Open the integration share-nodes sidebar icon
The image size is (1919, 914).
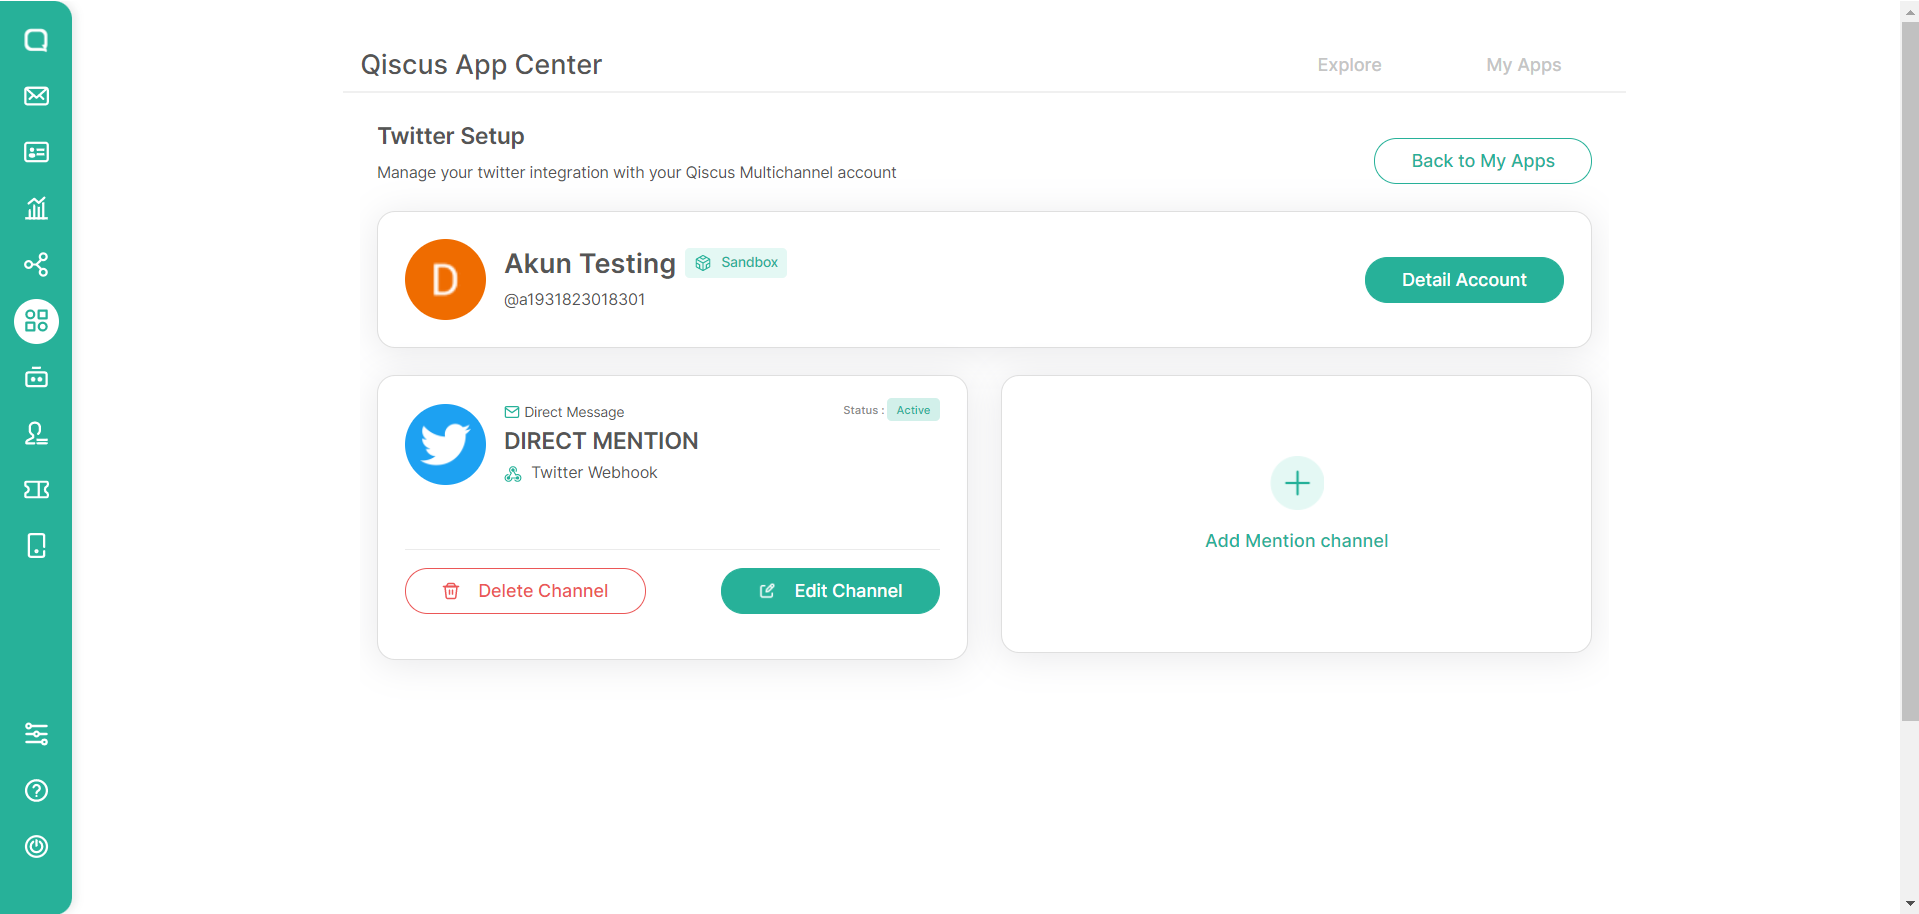pos(36,265)
